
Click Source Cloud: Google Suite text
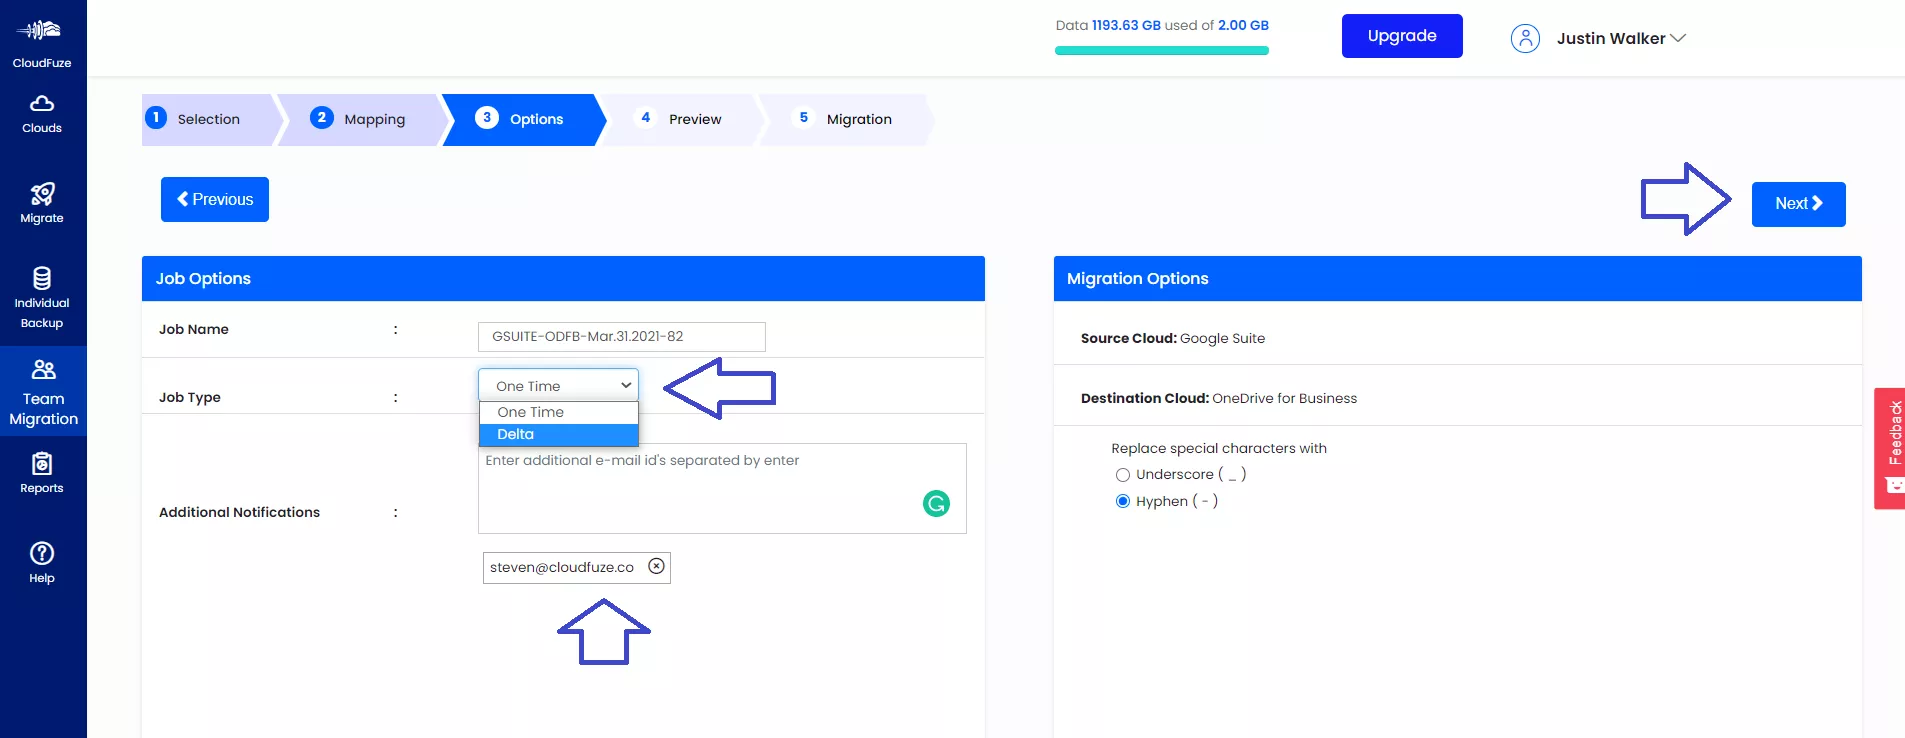click(1173, 338)
